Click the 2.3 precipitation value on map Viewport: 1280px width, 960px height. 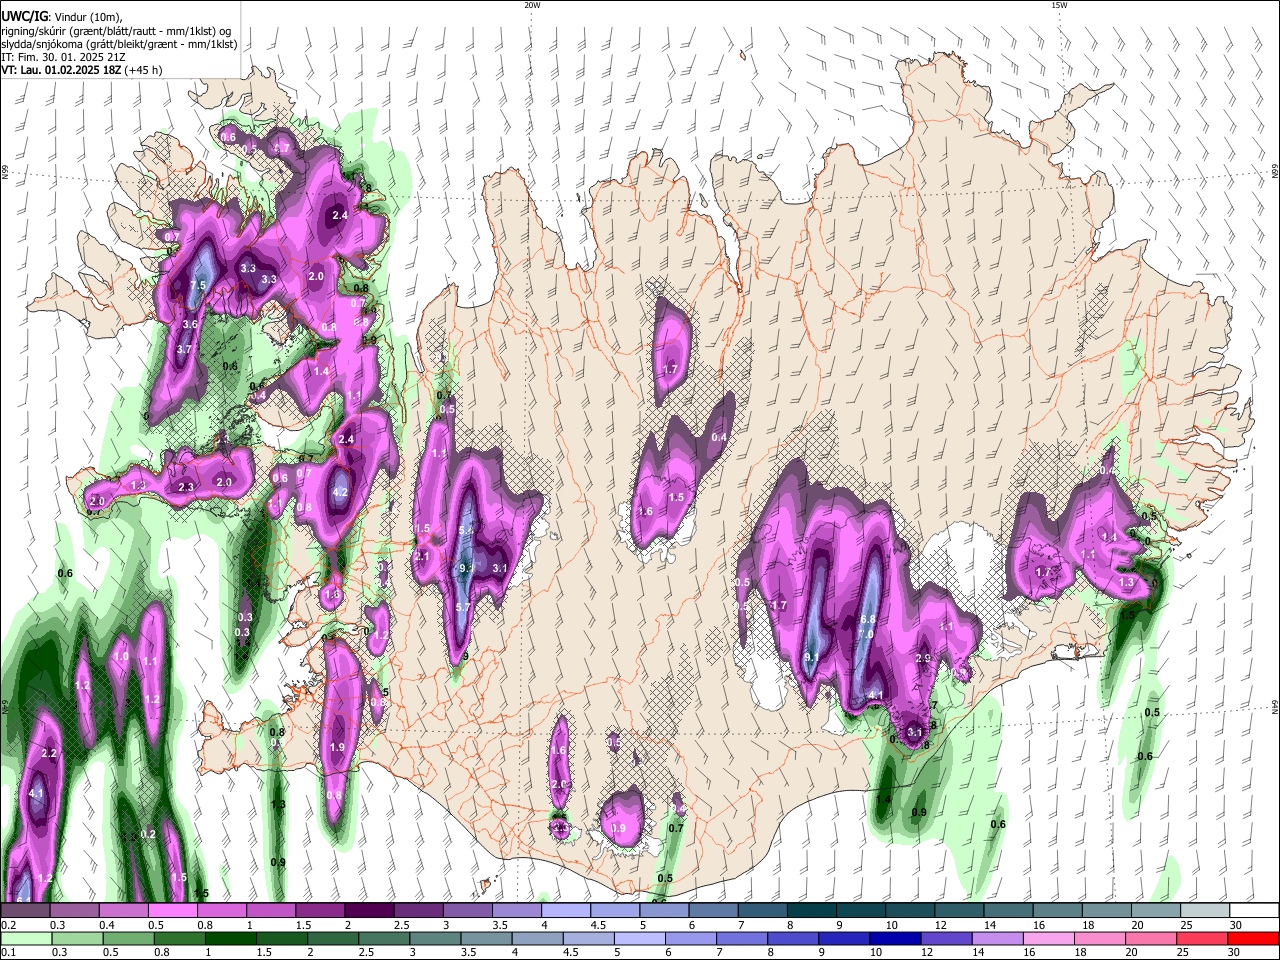point(186,487)
